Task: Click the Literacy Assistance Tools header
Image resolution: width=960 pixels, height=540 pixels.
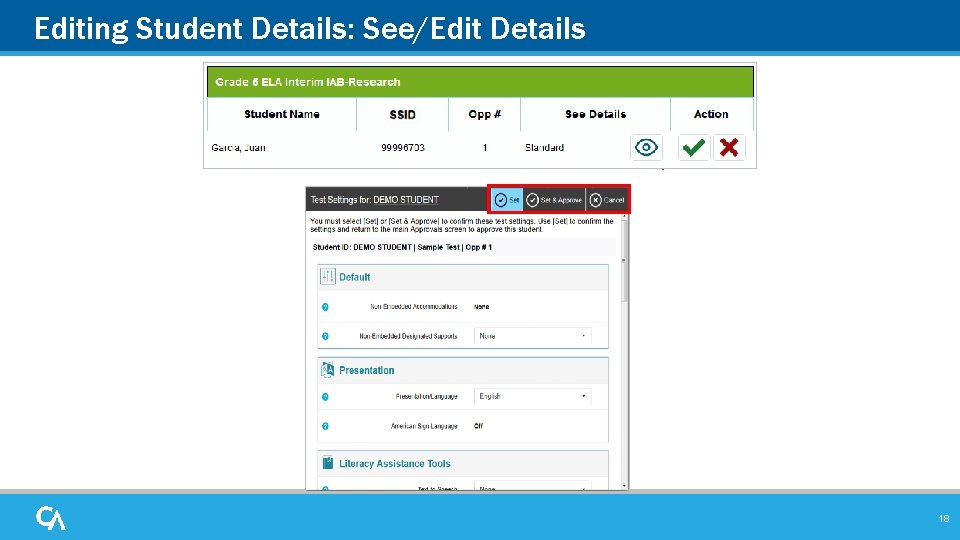Action: (x=463, y=463)
